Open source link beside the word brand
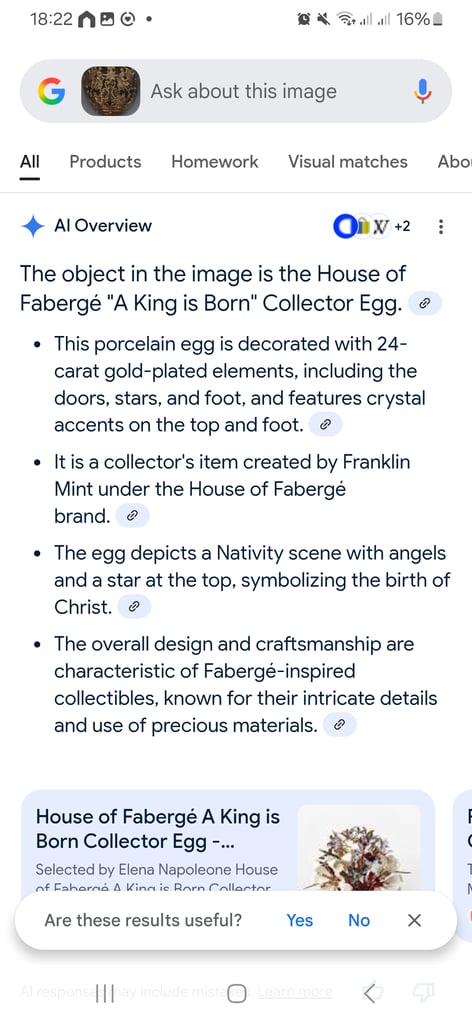The height and width of the screenshot is (1024, 472). 133,516
